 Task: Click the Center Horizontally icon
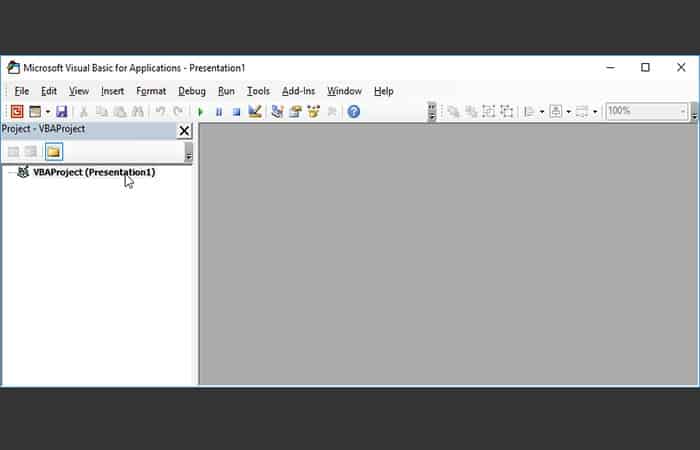(x=556, y=111)
